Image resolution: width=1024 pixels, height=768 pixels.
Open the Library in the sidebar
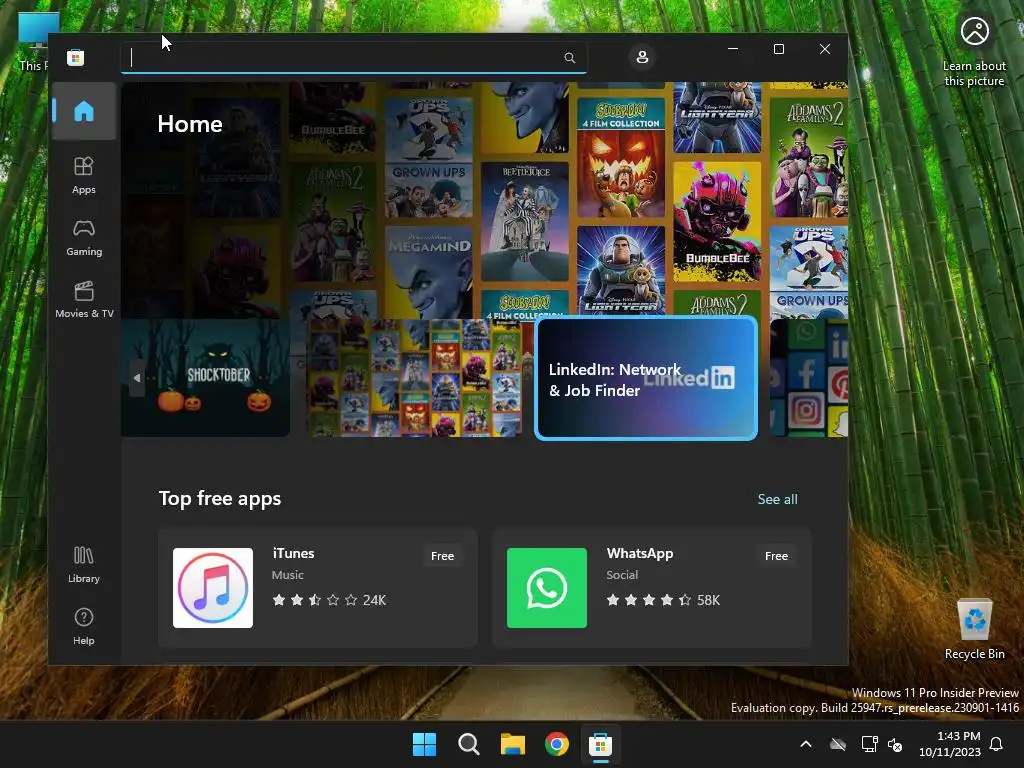[x=84, y=565]
